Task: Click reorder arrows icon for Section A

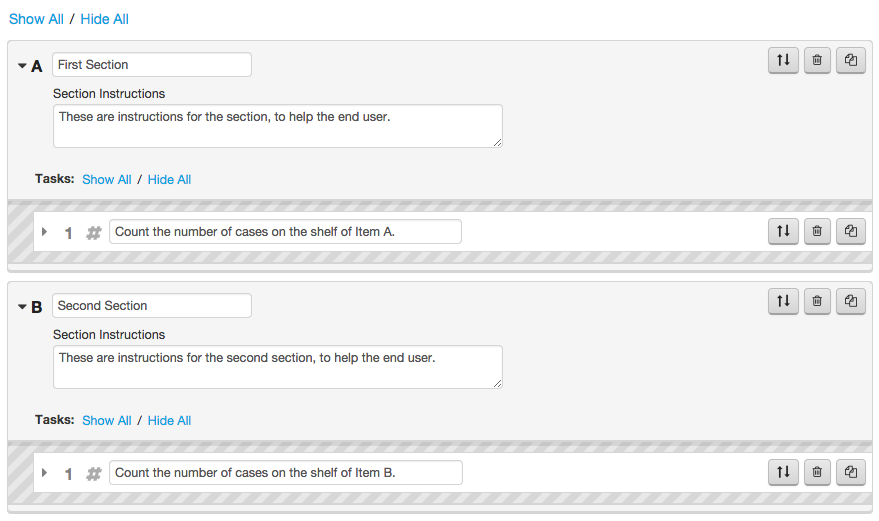Action: [x=783, y=60]
